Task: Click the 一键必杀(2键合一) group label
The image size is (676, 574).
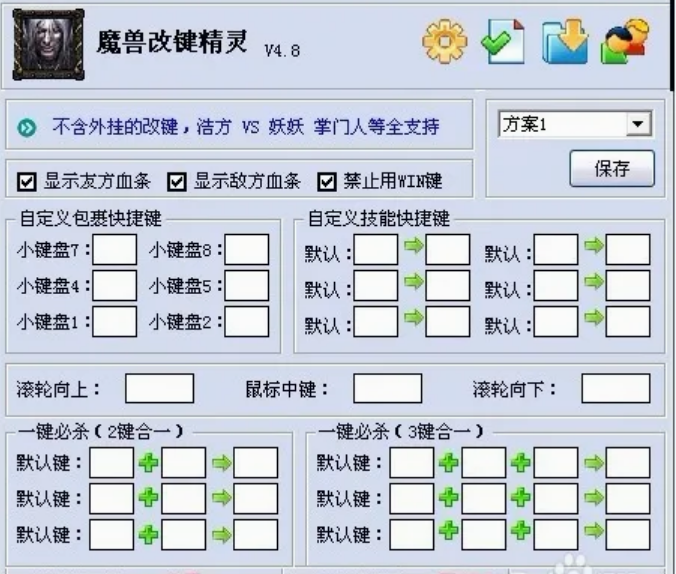Action: coord(100,431)
